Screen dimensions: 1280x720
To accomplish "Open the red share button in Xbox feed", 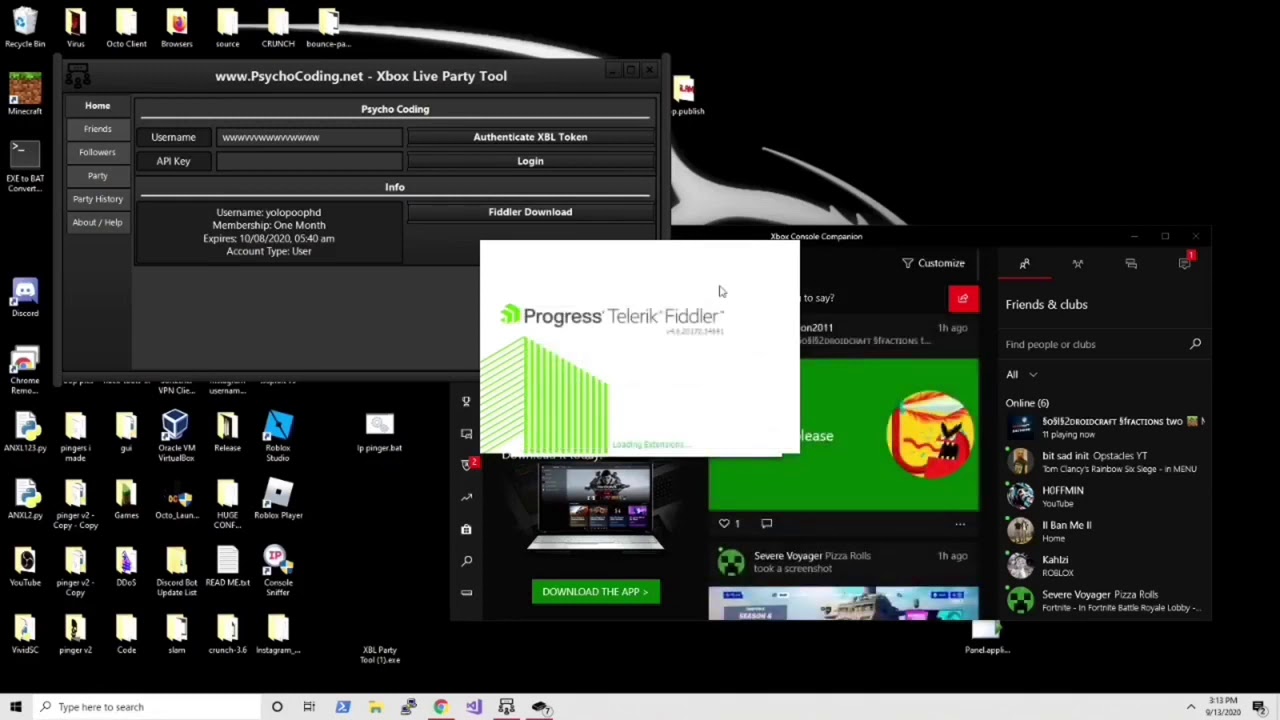I will pyautogui.click(x=963, y=298).
